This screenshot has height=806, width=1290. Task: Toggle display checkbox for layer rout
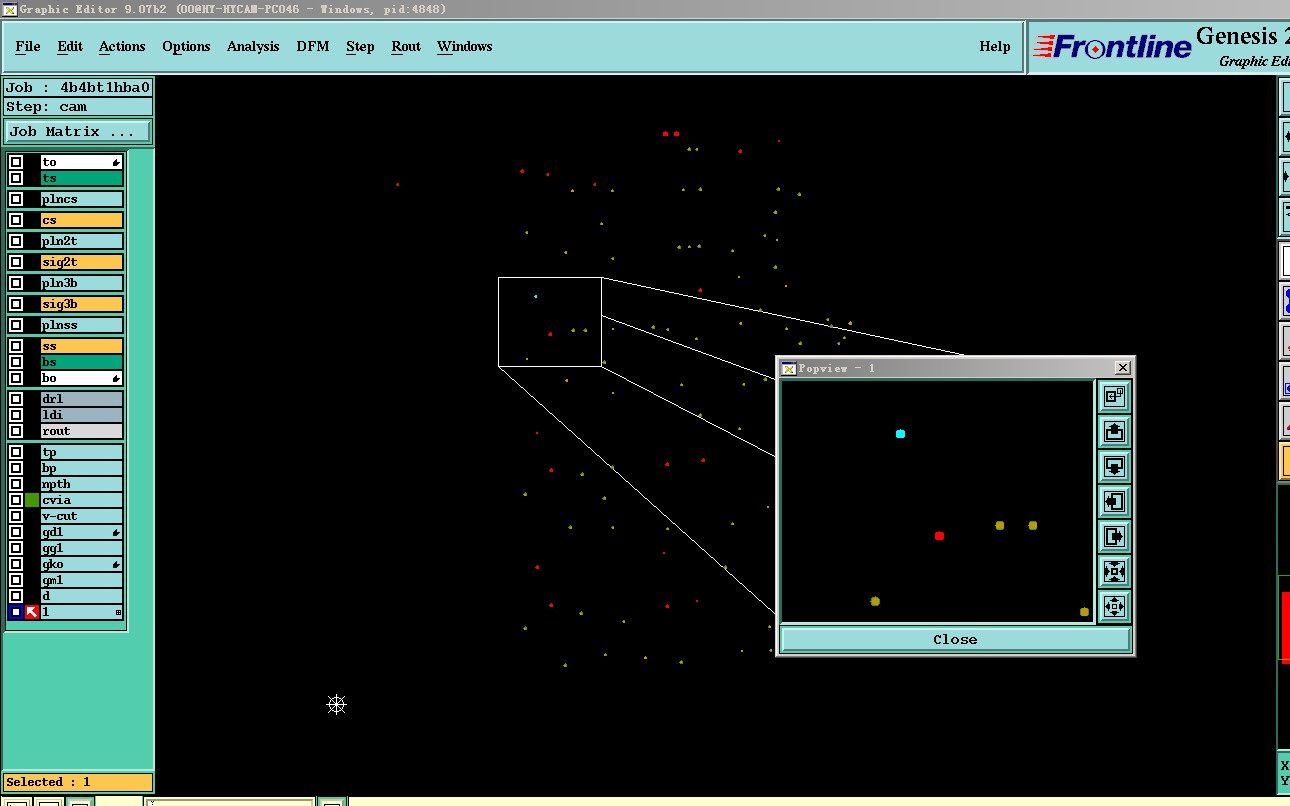[x=16, y=431]
